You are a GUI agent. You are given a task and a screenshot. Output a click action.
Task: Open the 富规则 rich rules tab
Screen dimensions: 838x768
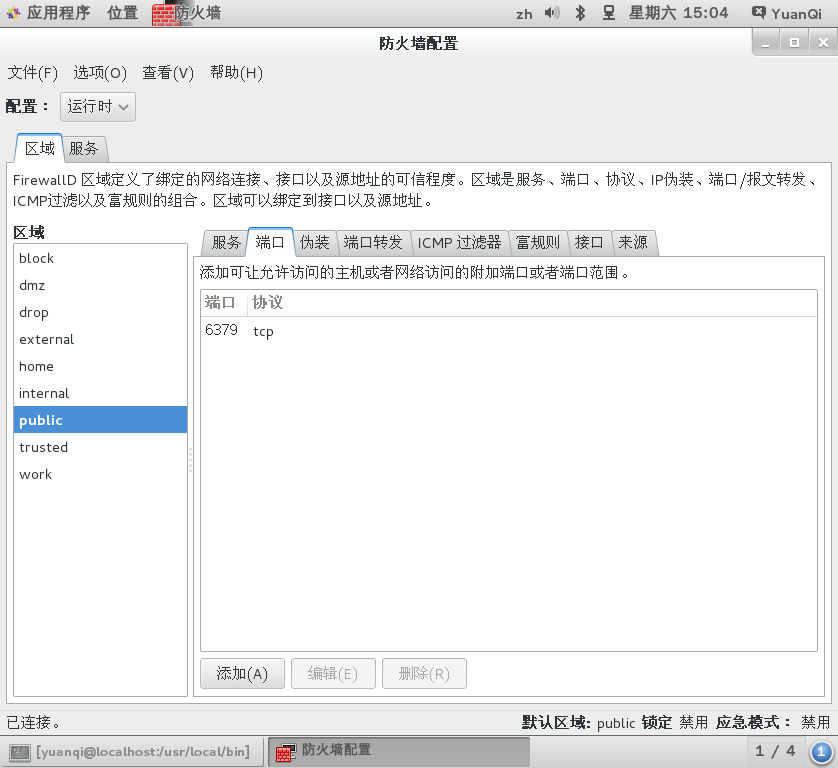(538, 243)
